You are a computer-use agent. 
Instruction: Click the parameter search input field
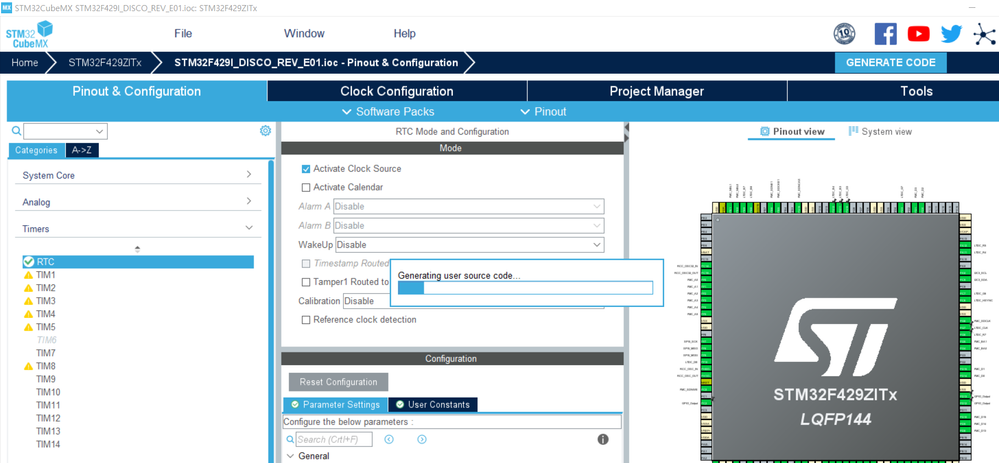(x=334, y=439)
